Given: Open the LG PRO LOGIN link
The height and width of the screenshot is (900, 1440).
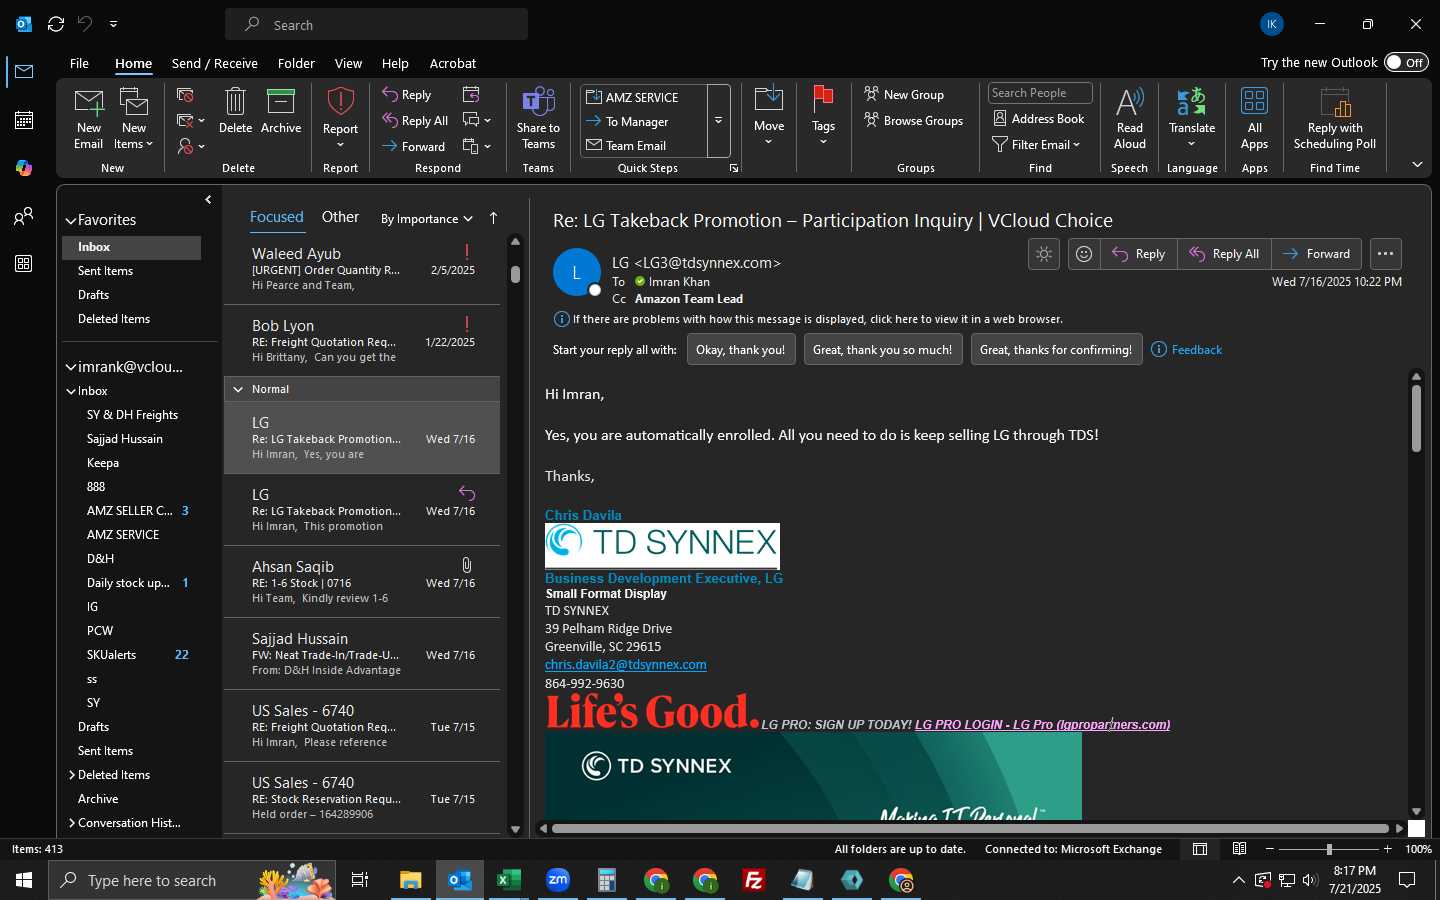Looking at the screenshot, I should tap(1042, 725).
